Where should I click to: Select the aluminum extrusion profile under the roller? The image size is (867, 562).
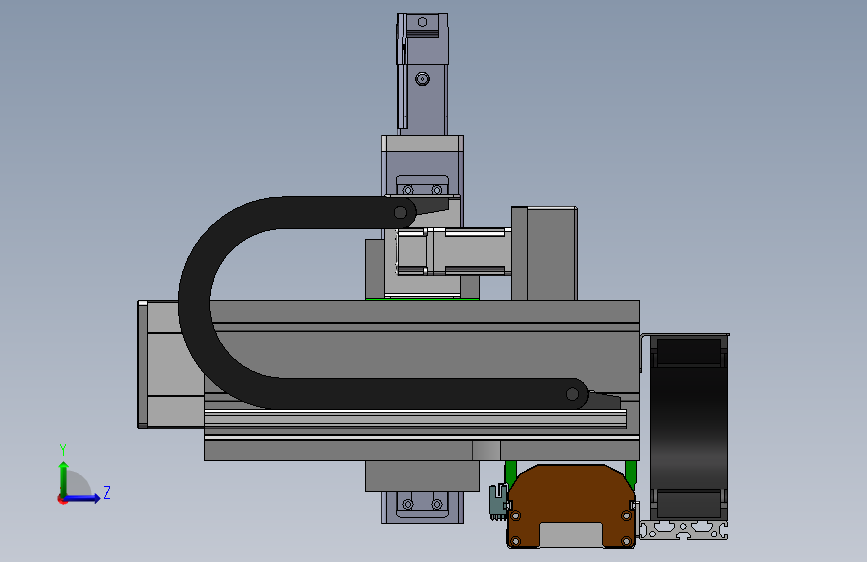click(x=683, y=530)
